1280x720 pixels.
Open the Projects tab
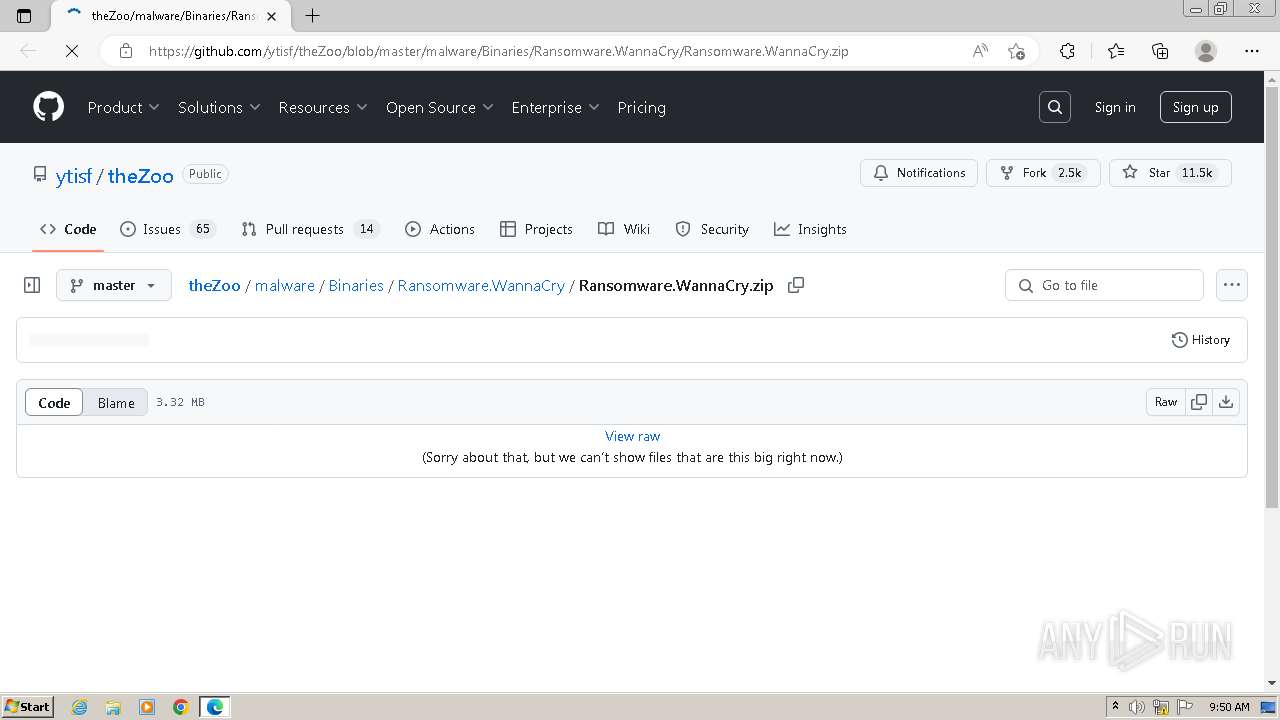click(x=536, y=229)
